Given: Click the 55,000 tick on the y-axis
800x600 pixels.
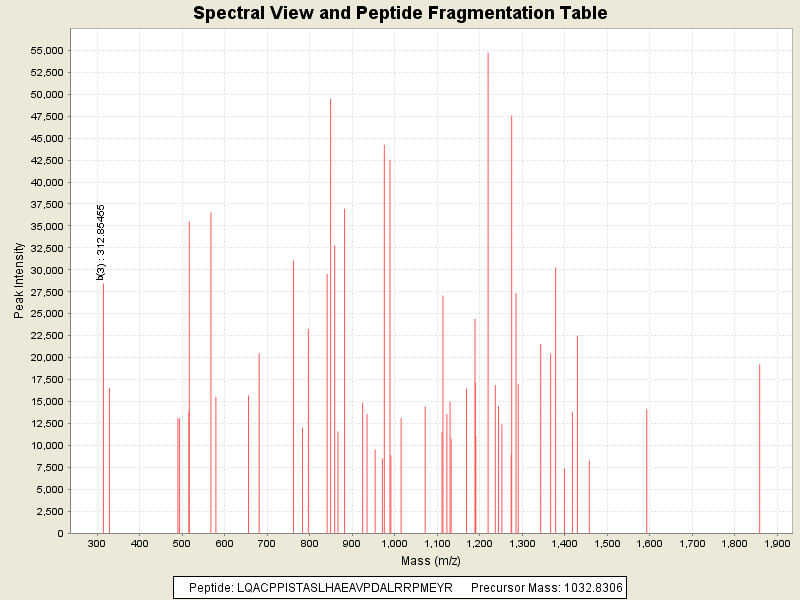Looking at the screenshot, I should click(x=46, y=50).
